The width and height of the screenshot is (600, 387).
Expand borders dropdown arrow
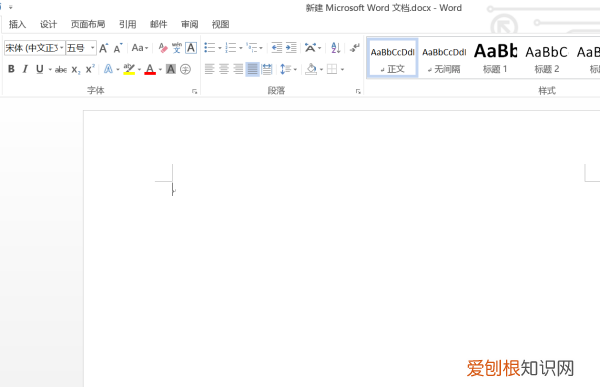pyautogui.click(x=342, y=70)
